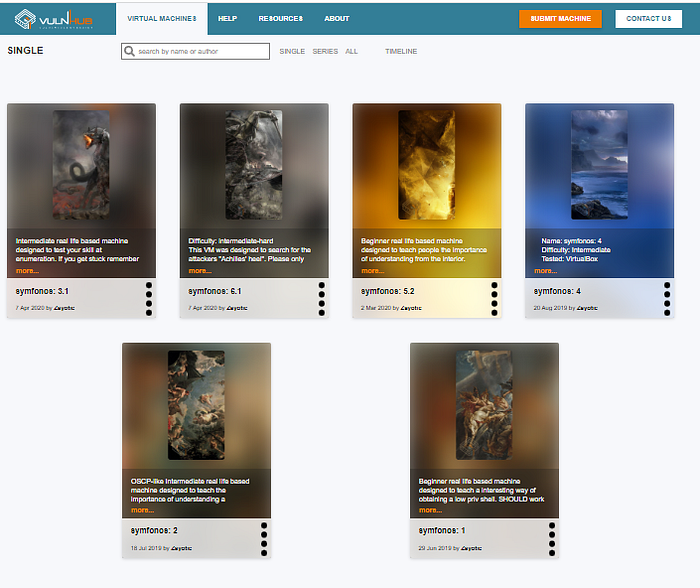Click the '18 Jul 2019' date text
700x588 pixels.
pos(146,548)
